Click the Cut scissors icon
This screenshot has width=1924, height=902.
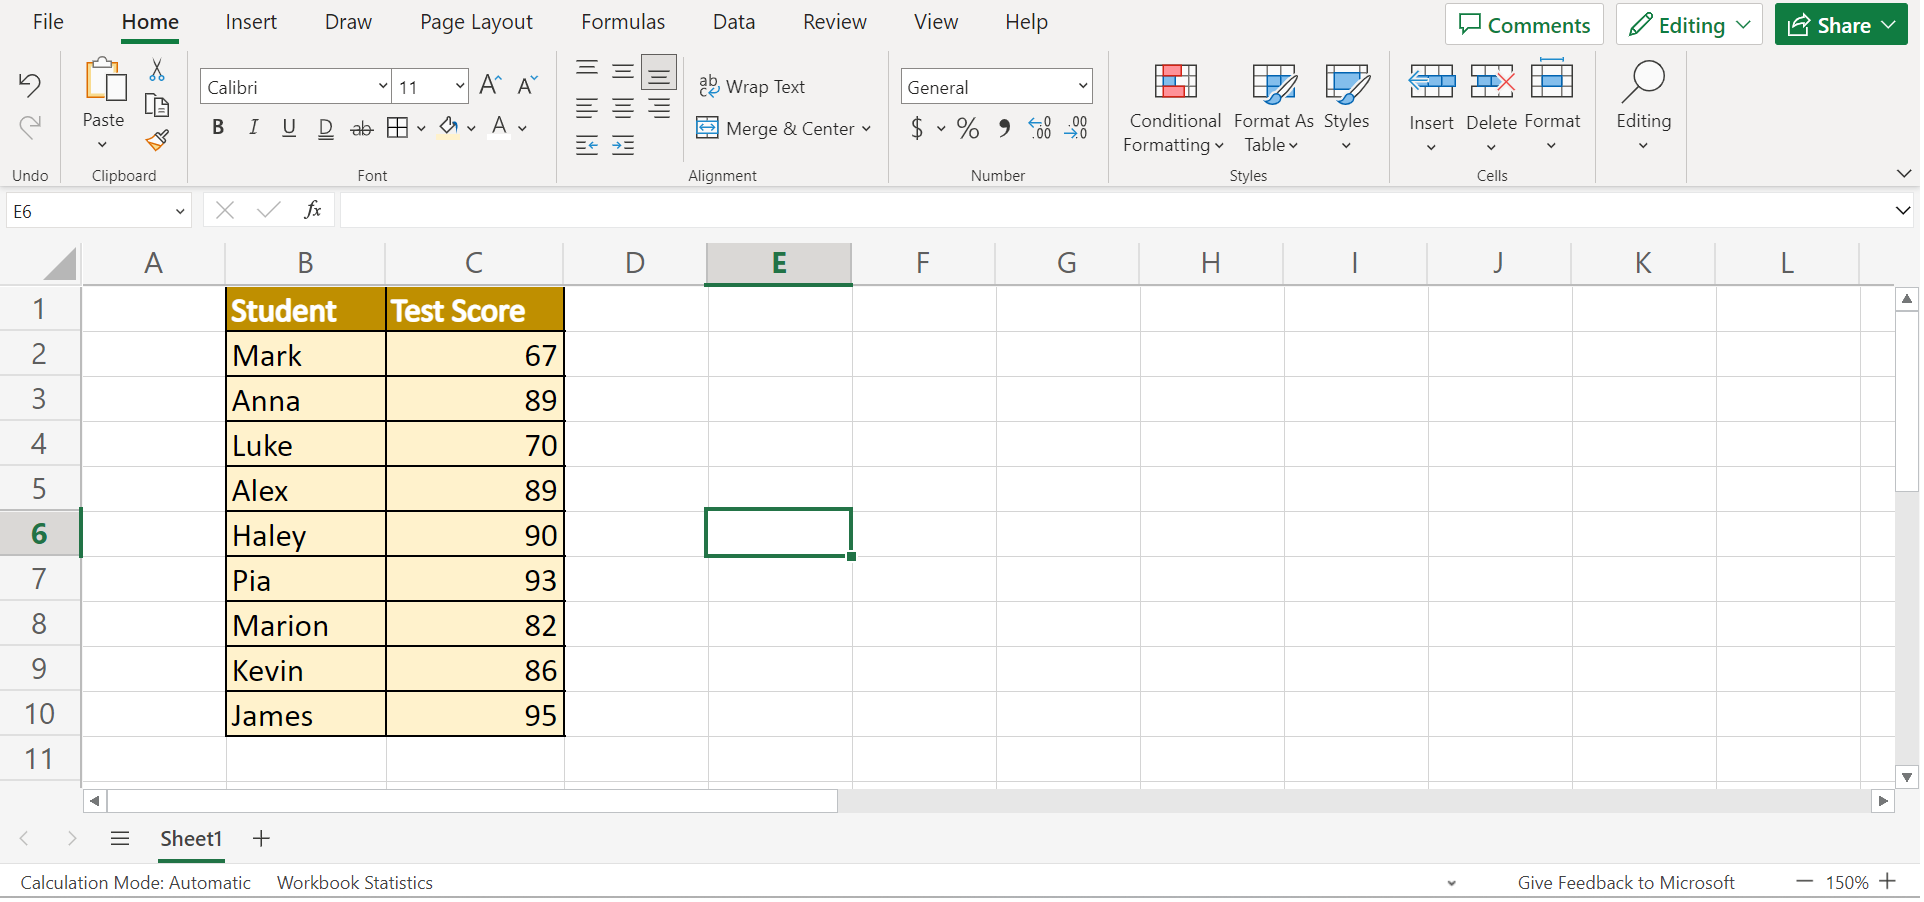[157, 70]
